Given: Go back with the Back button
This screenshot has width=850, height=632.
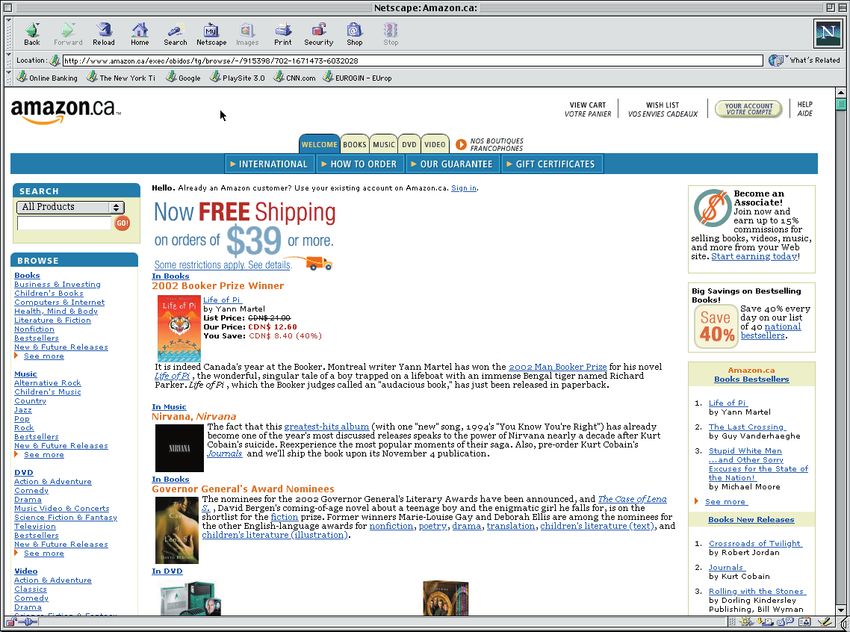Looking at the screenshot, I should (32, 34).
